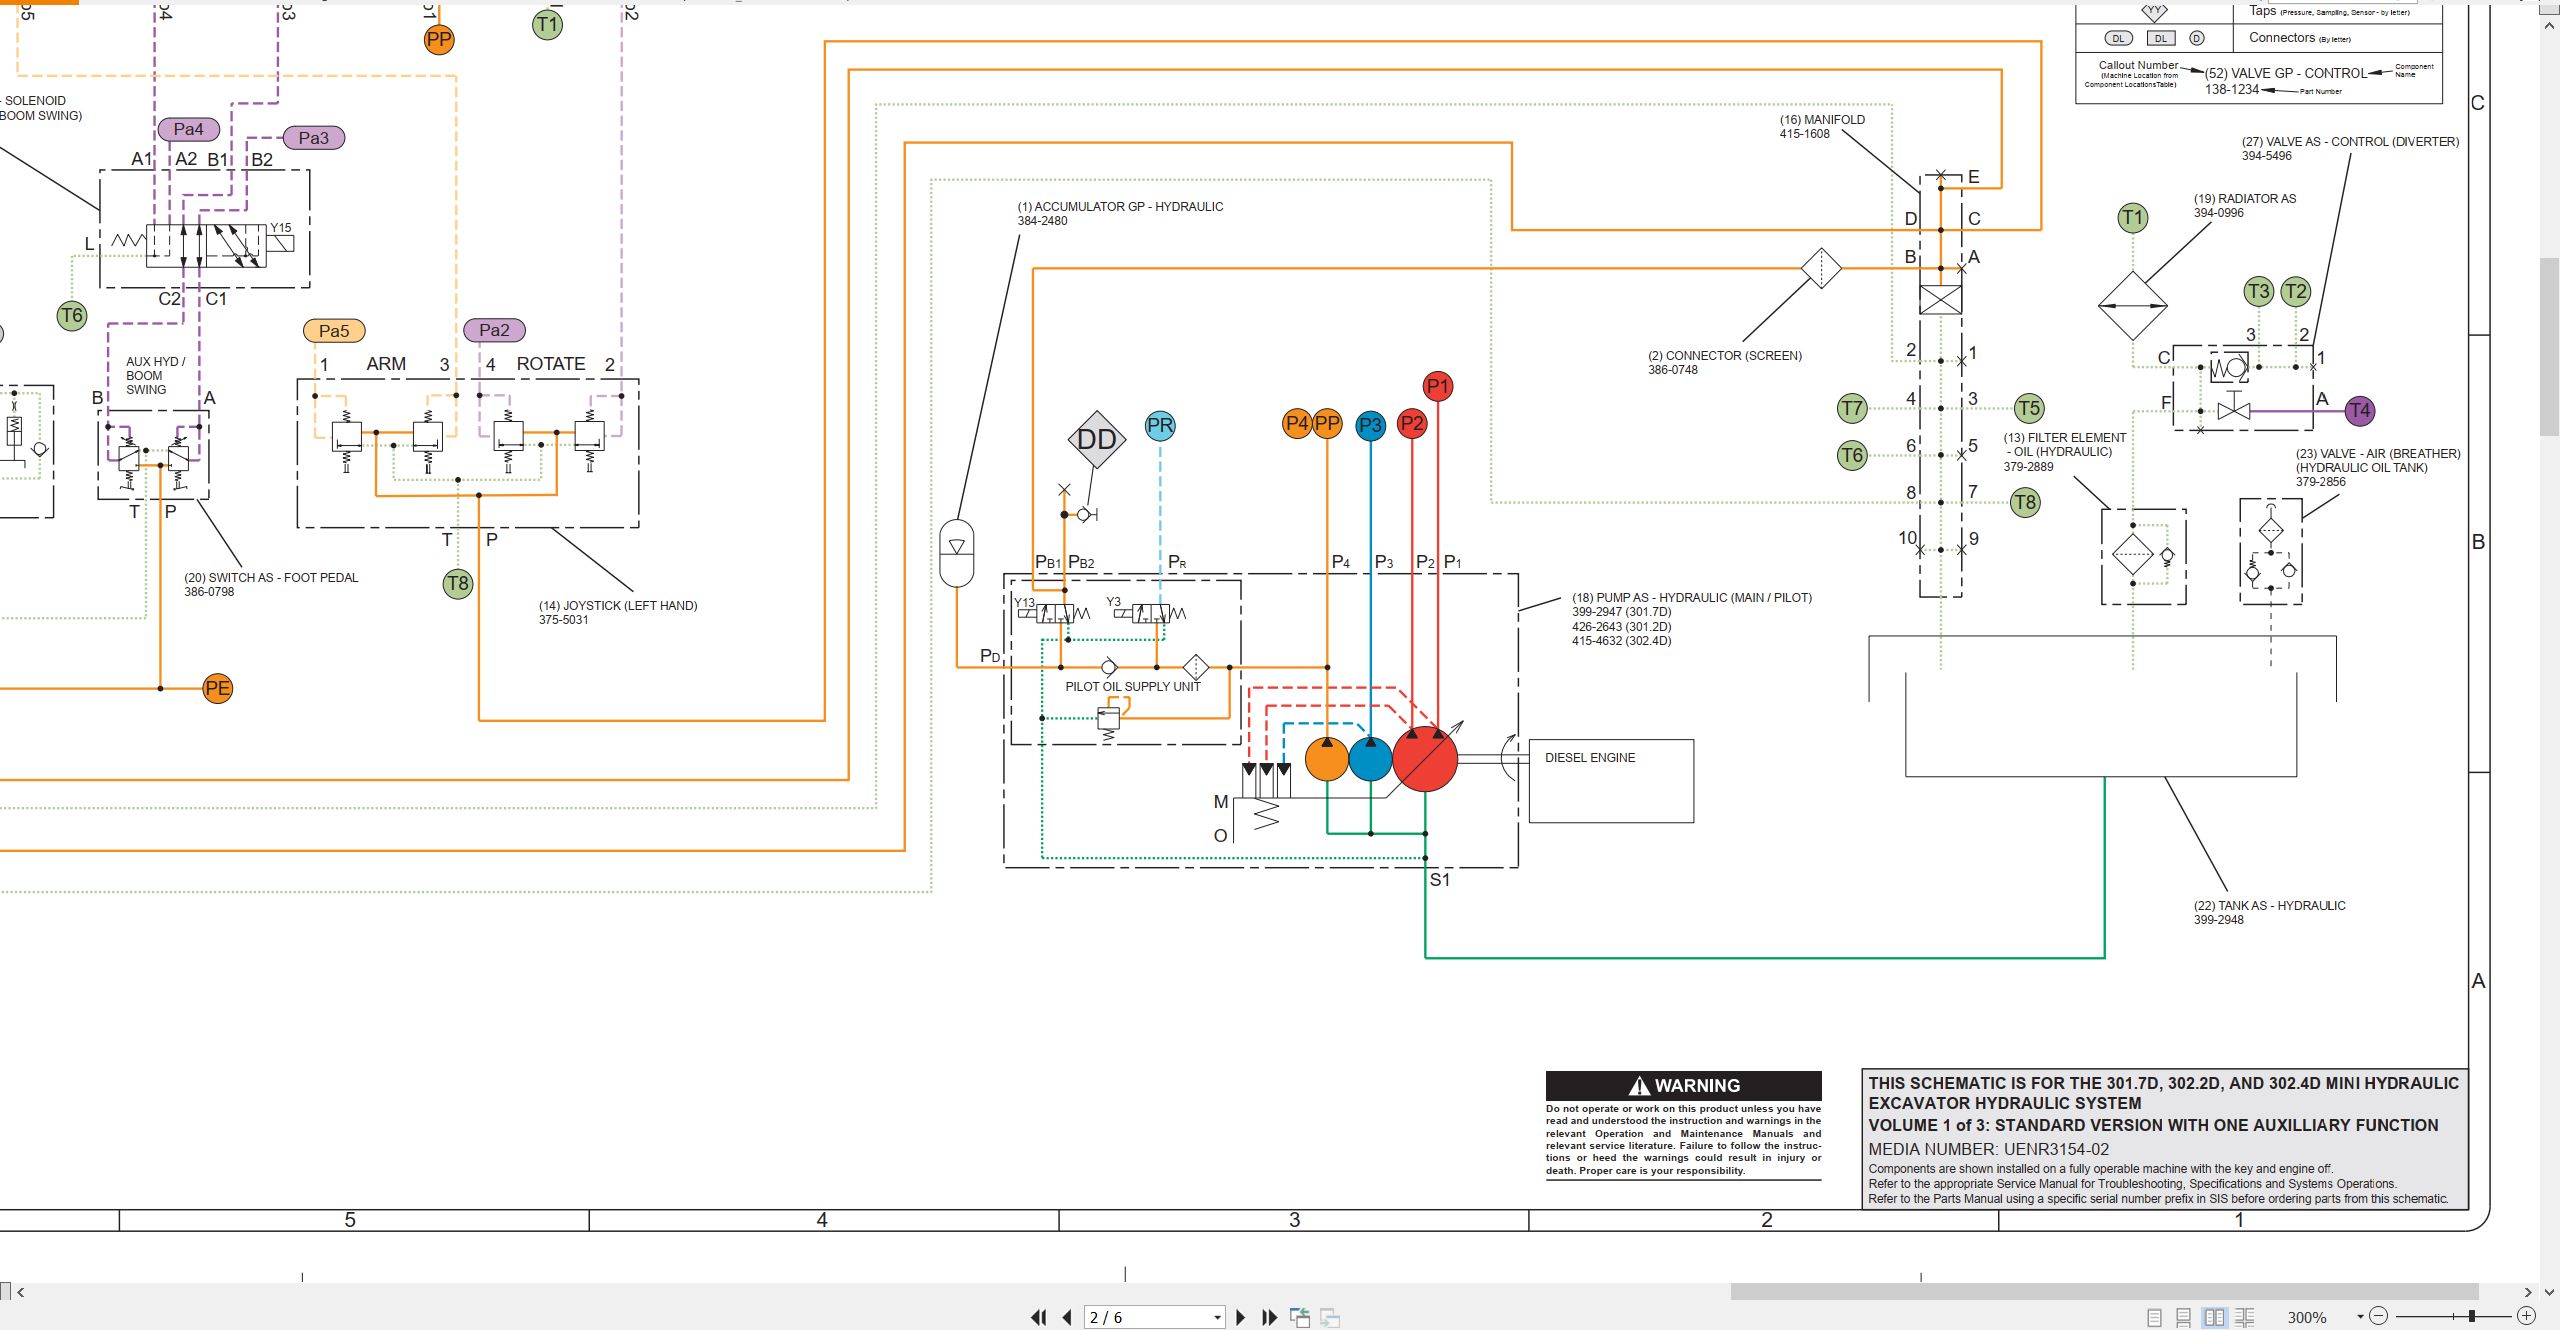
Task: Click the ROTATE label on joystick
Action: [551, 364]
